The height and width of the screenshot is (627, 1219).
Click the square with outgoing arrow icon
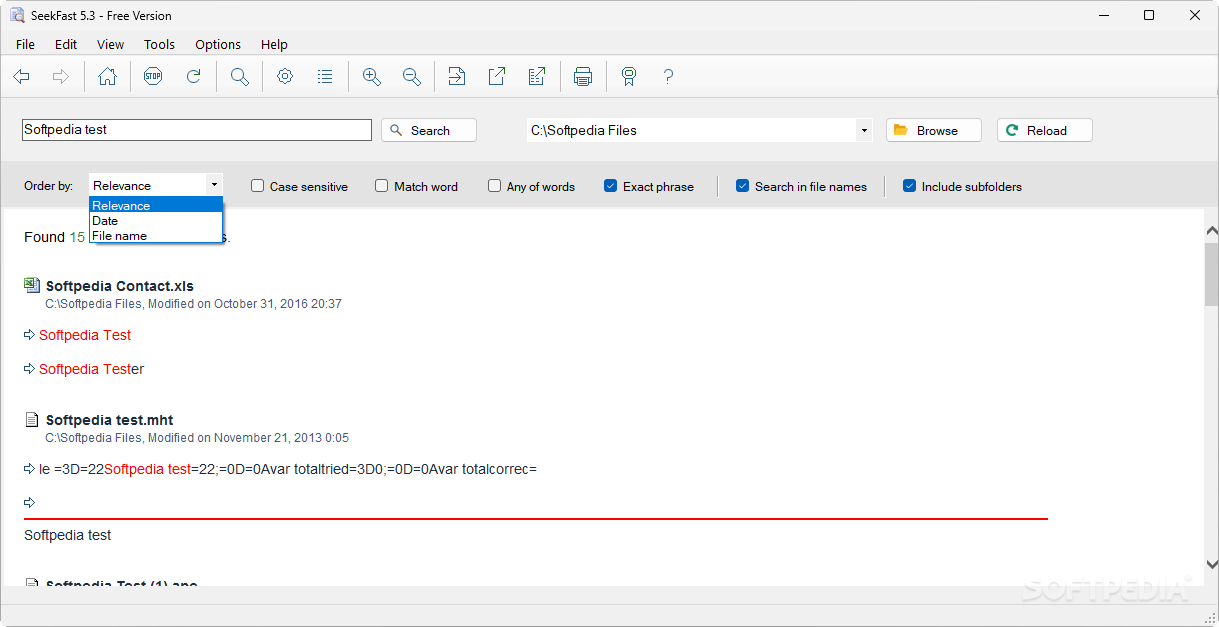pos(497,77)
